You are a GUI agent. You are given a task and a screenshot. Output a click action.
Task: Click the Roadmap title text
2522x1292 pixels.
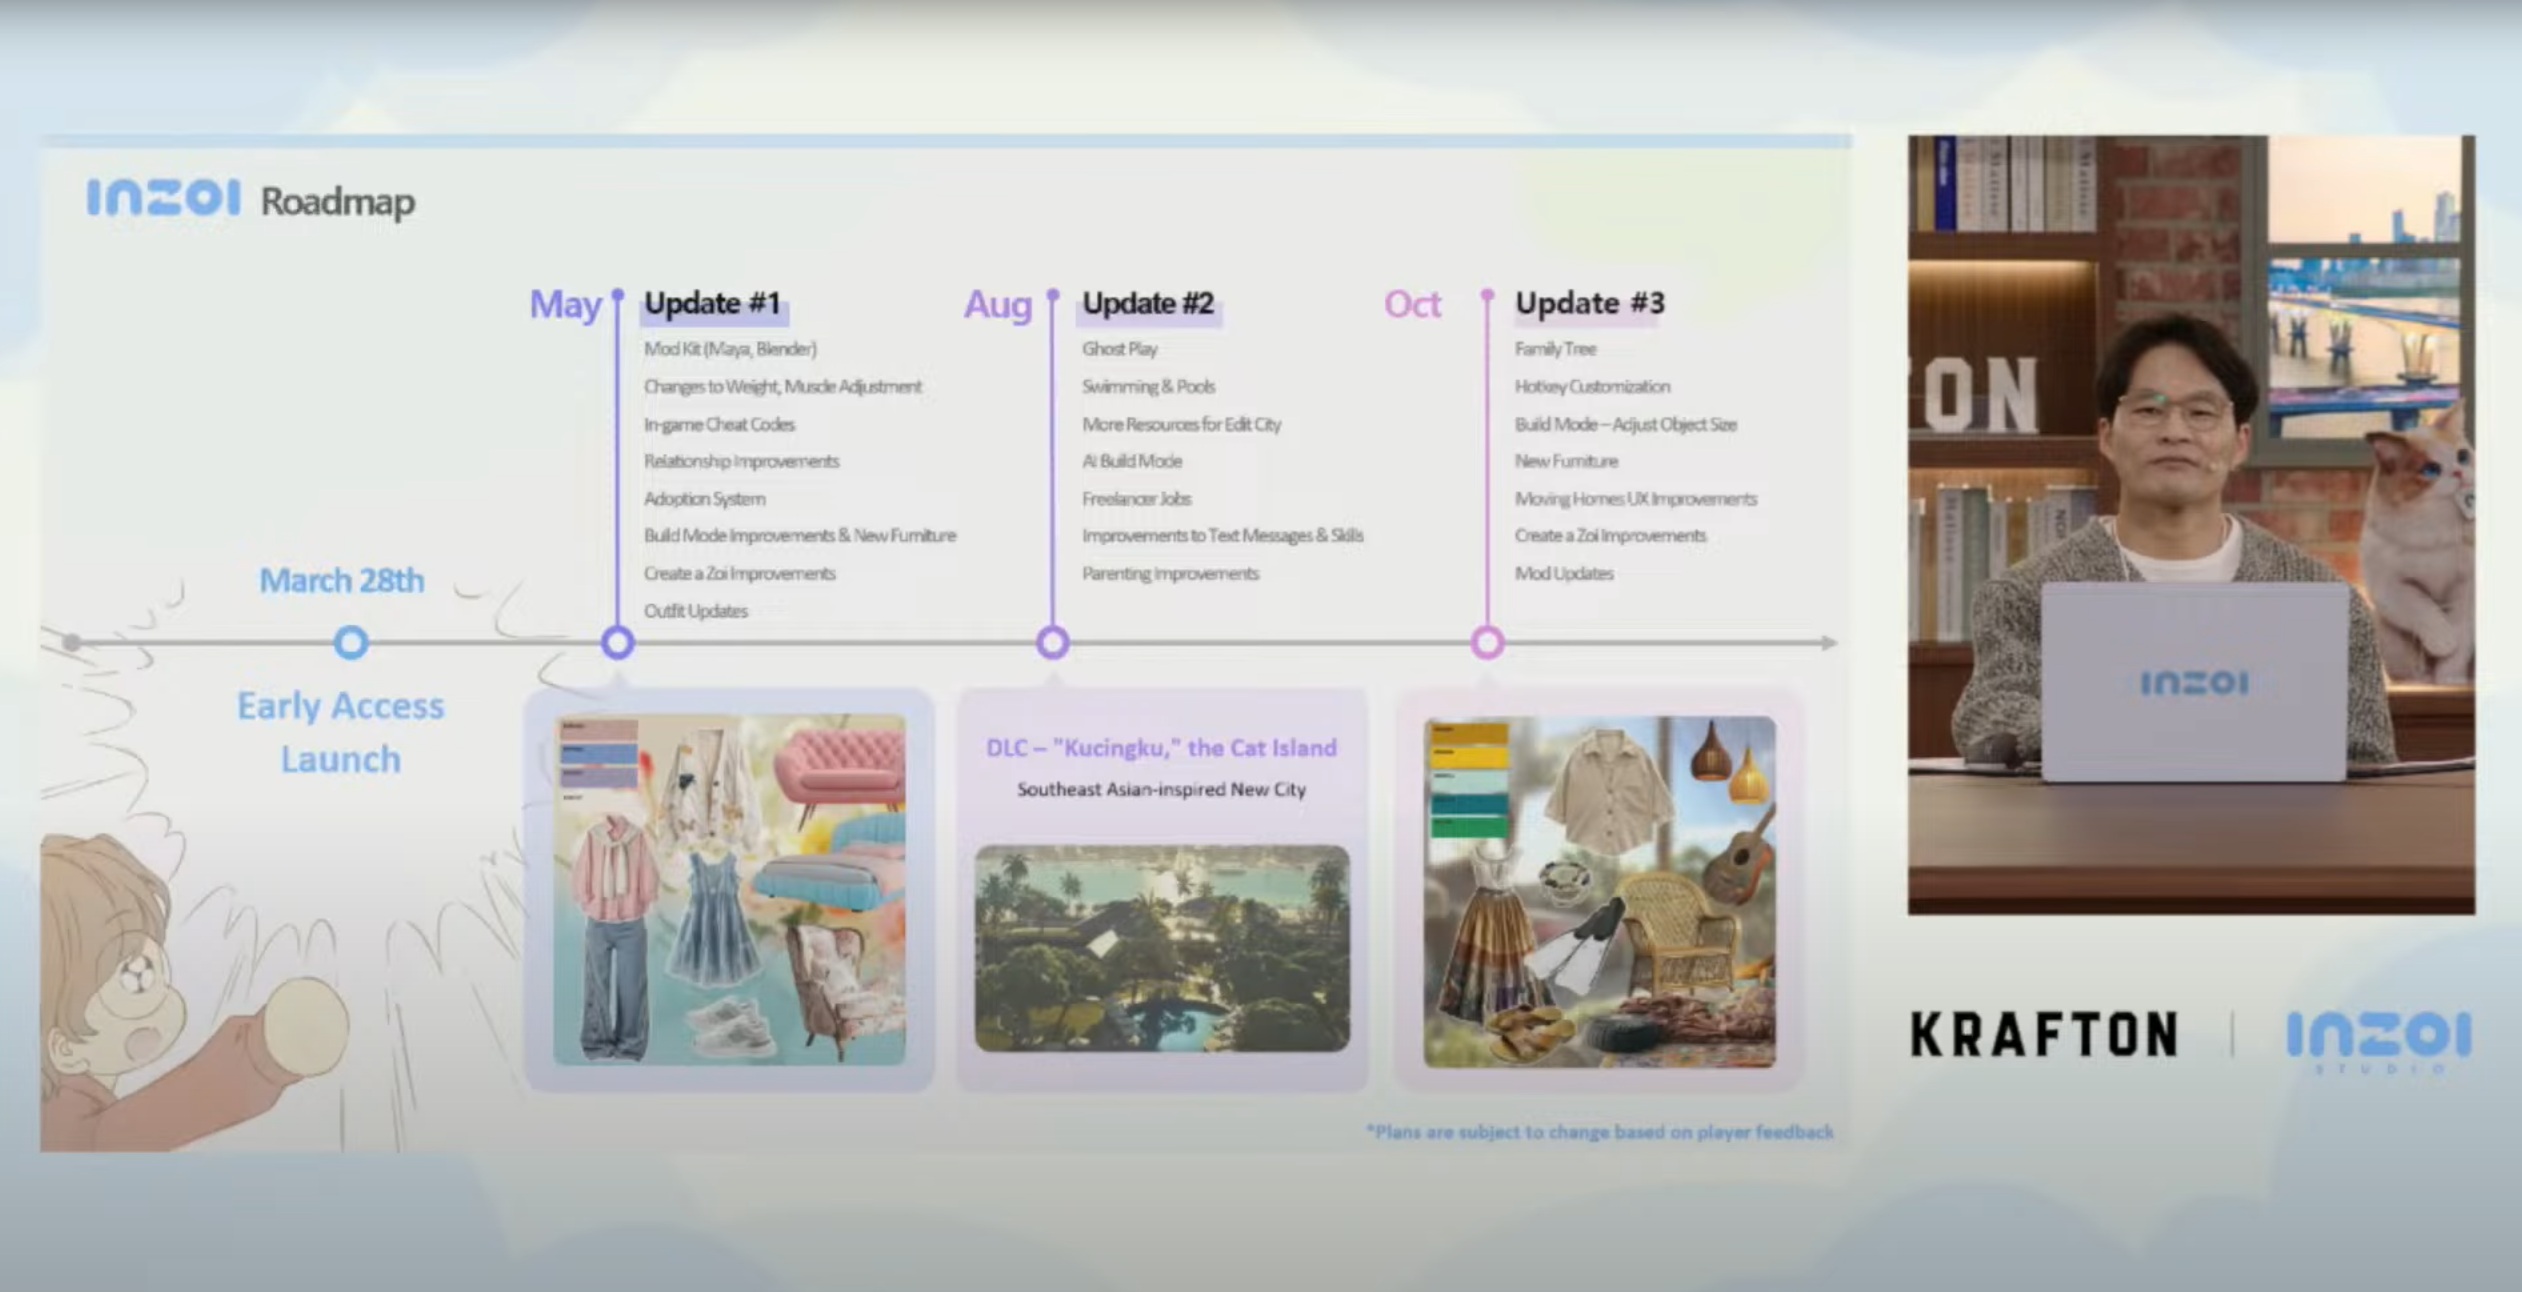338,201
